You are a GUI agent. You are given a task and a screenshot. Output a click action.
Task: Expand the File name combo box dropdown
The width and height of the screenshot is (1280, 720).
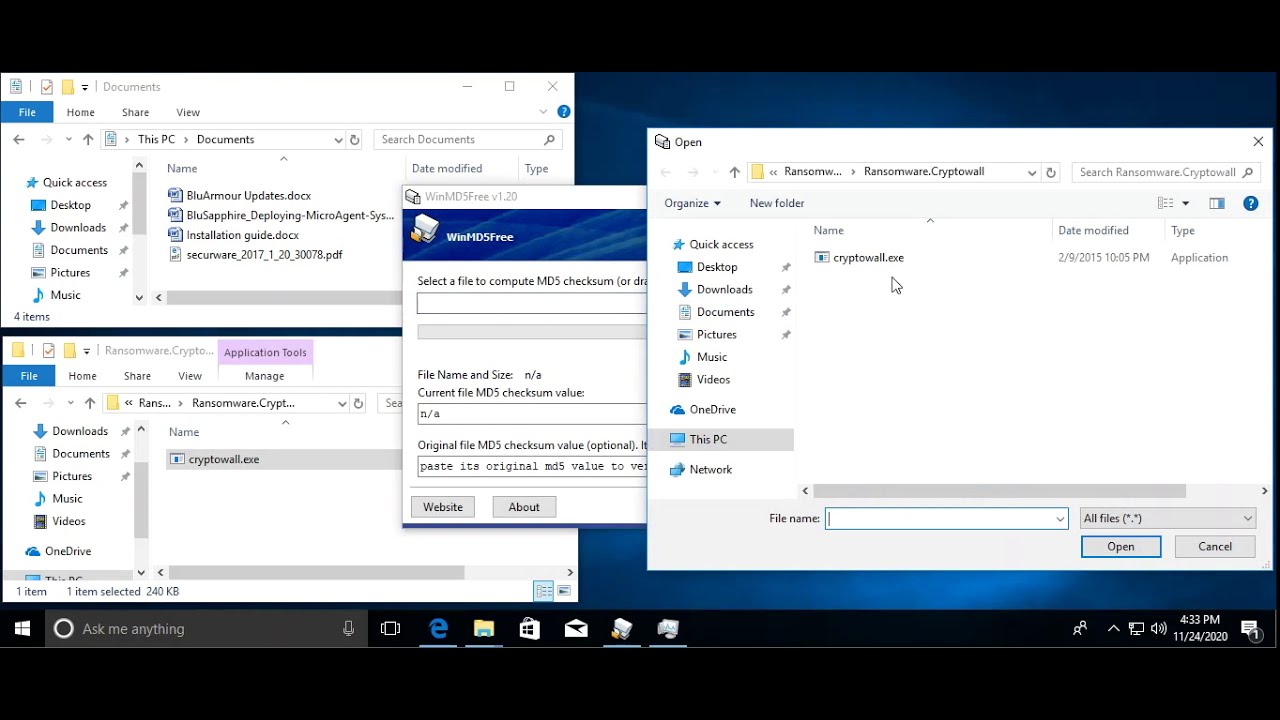tap(1060, 519)
